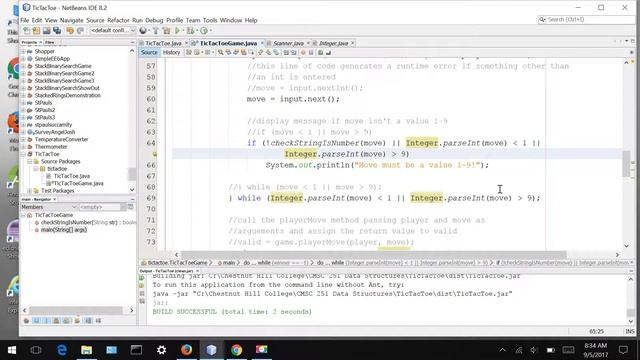Open the empty filter dropdown in Navigator
The image size is (640, 360).
[102, 207]
